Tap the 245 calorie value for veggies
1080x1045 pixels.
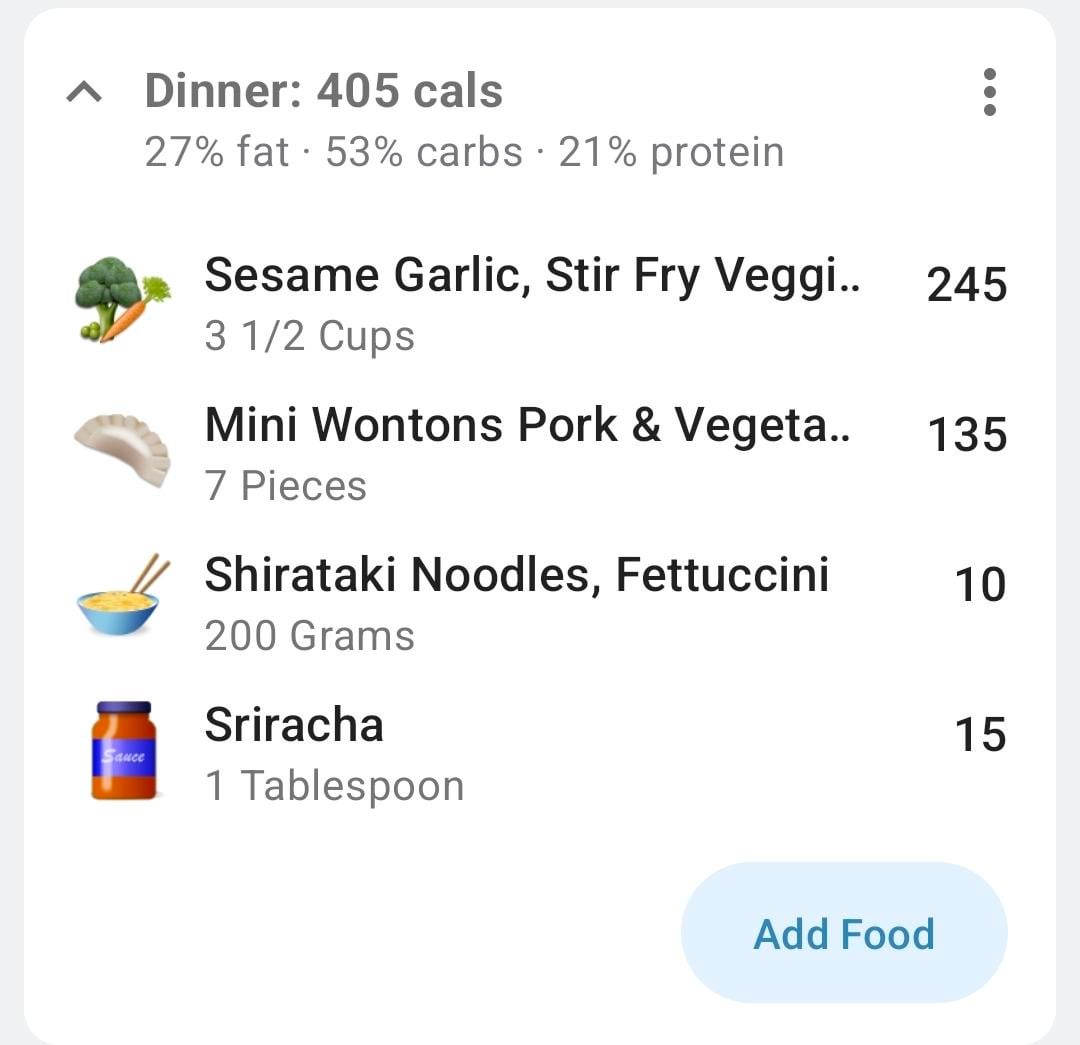coord(966,286)
